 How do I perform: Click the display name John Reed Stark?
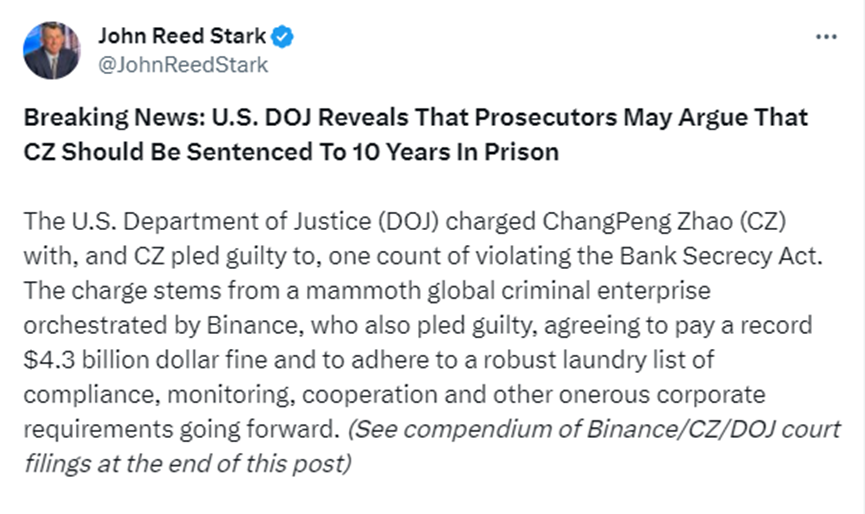pyautogui.click(x=182, y=37)
